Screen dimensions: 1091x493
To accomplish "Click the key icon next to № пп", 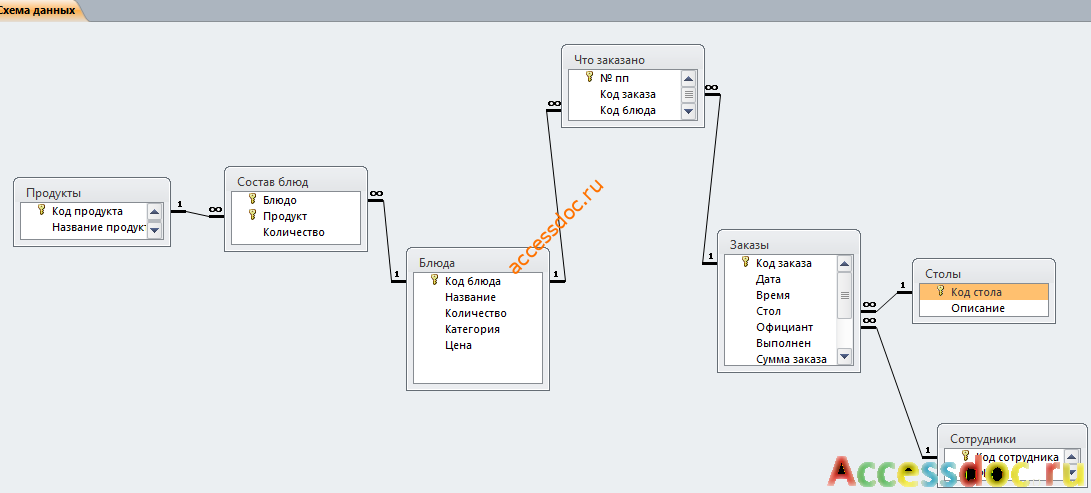I will click(x=589, y=77).
